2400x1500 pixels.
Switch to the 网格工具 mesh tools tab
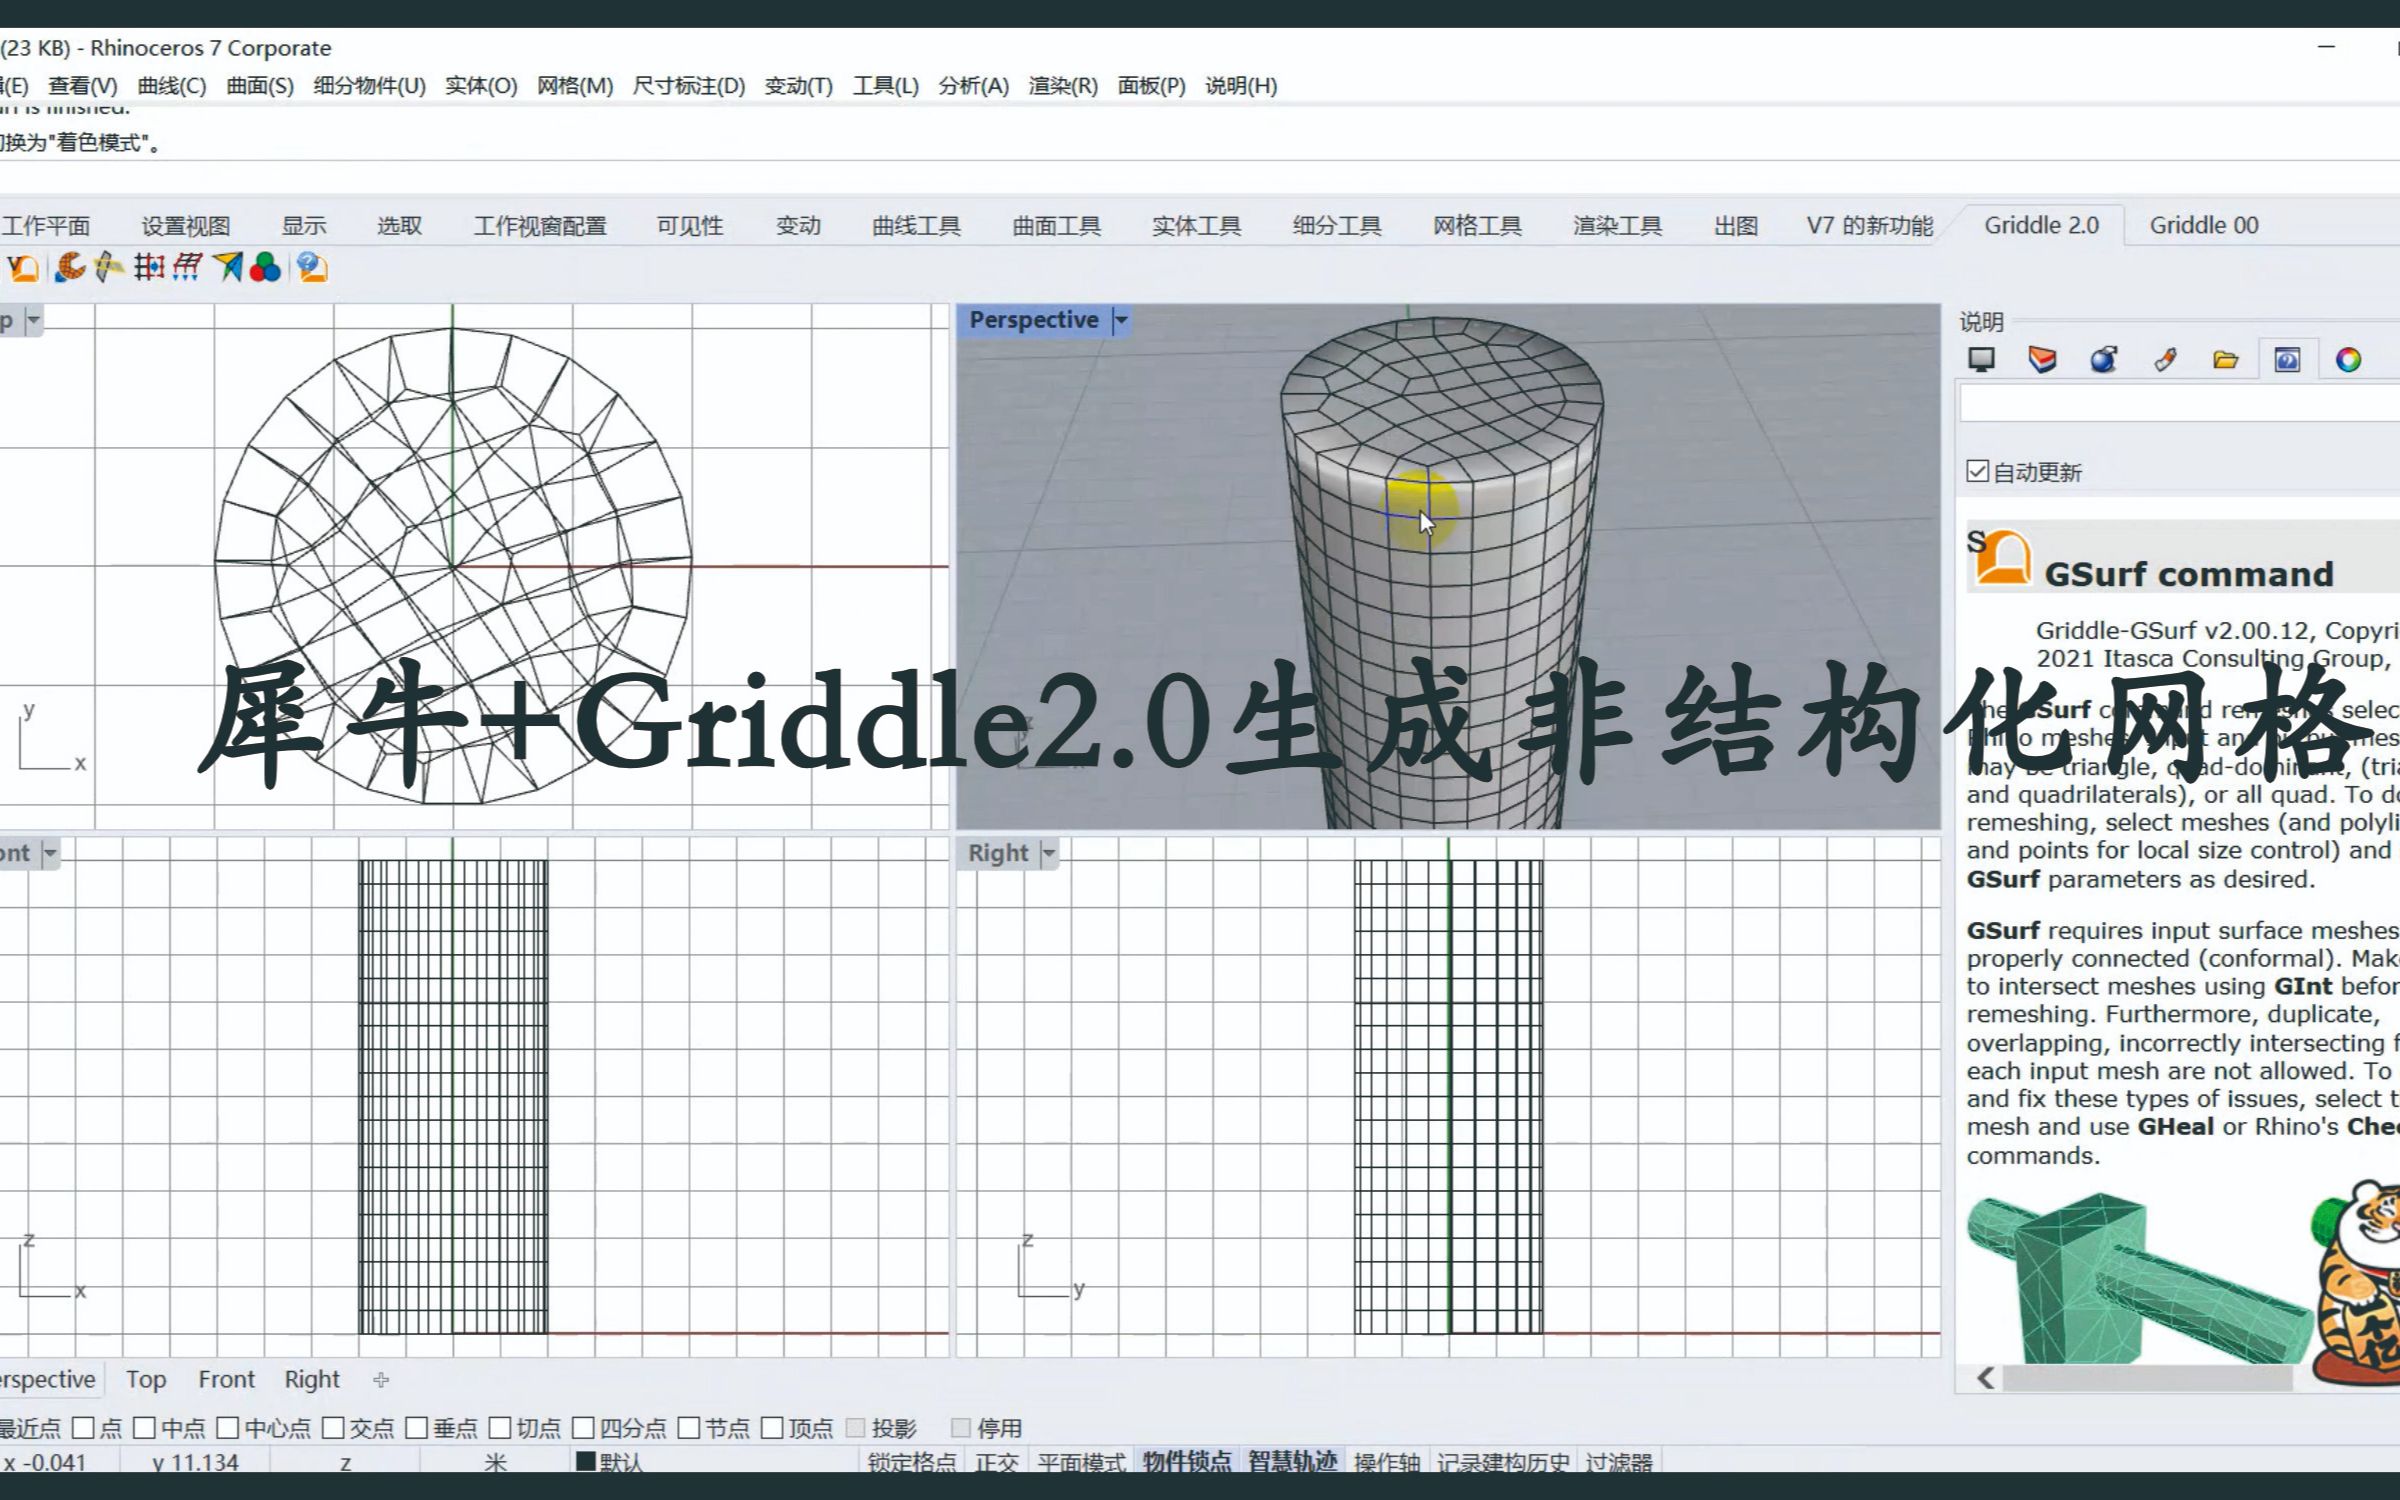coord(1477,226)
